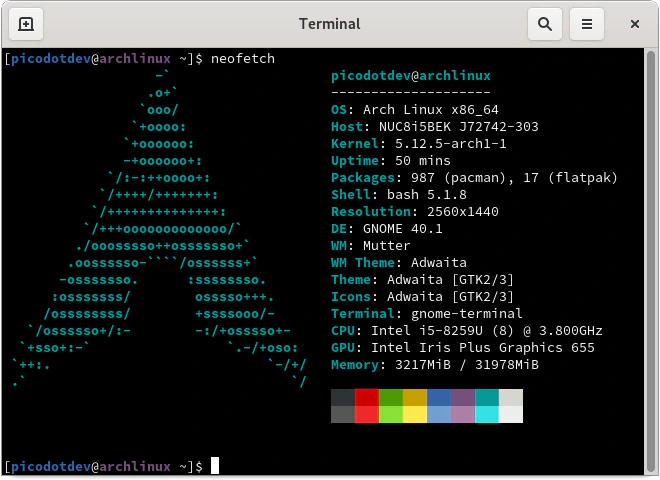
Task: Open the terminal search tool
Action: [x=544, y=24]
